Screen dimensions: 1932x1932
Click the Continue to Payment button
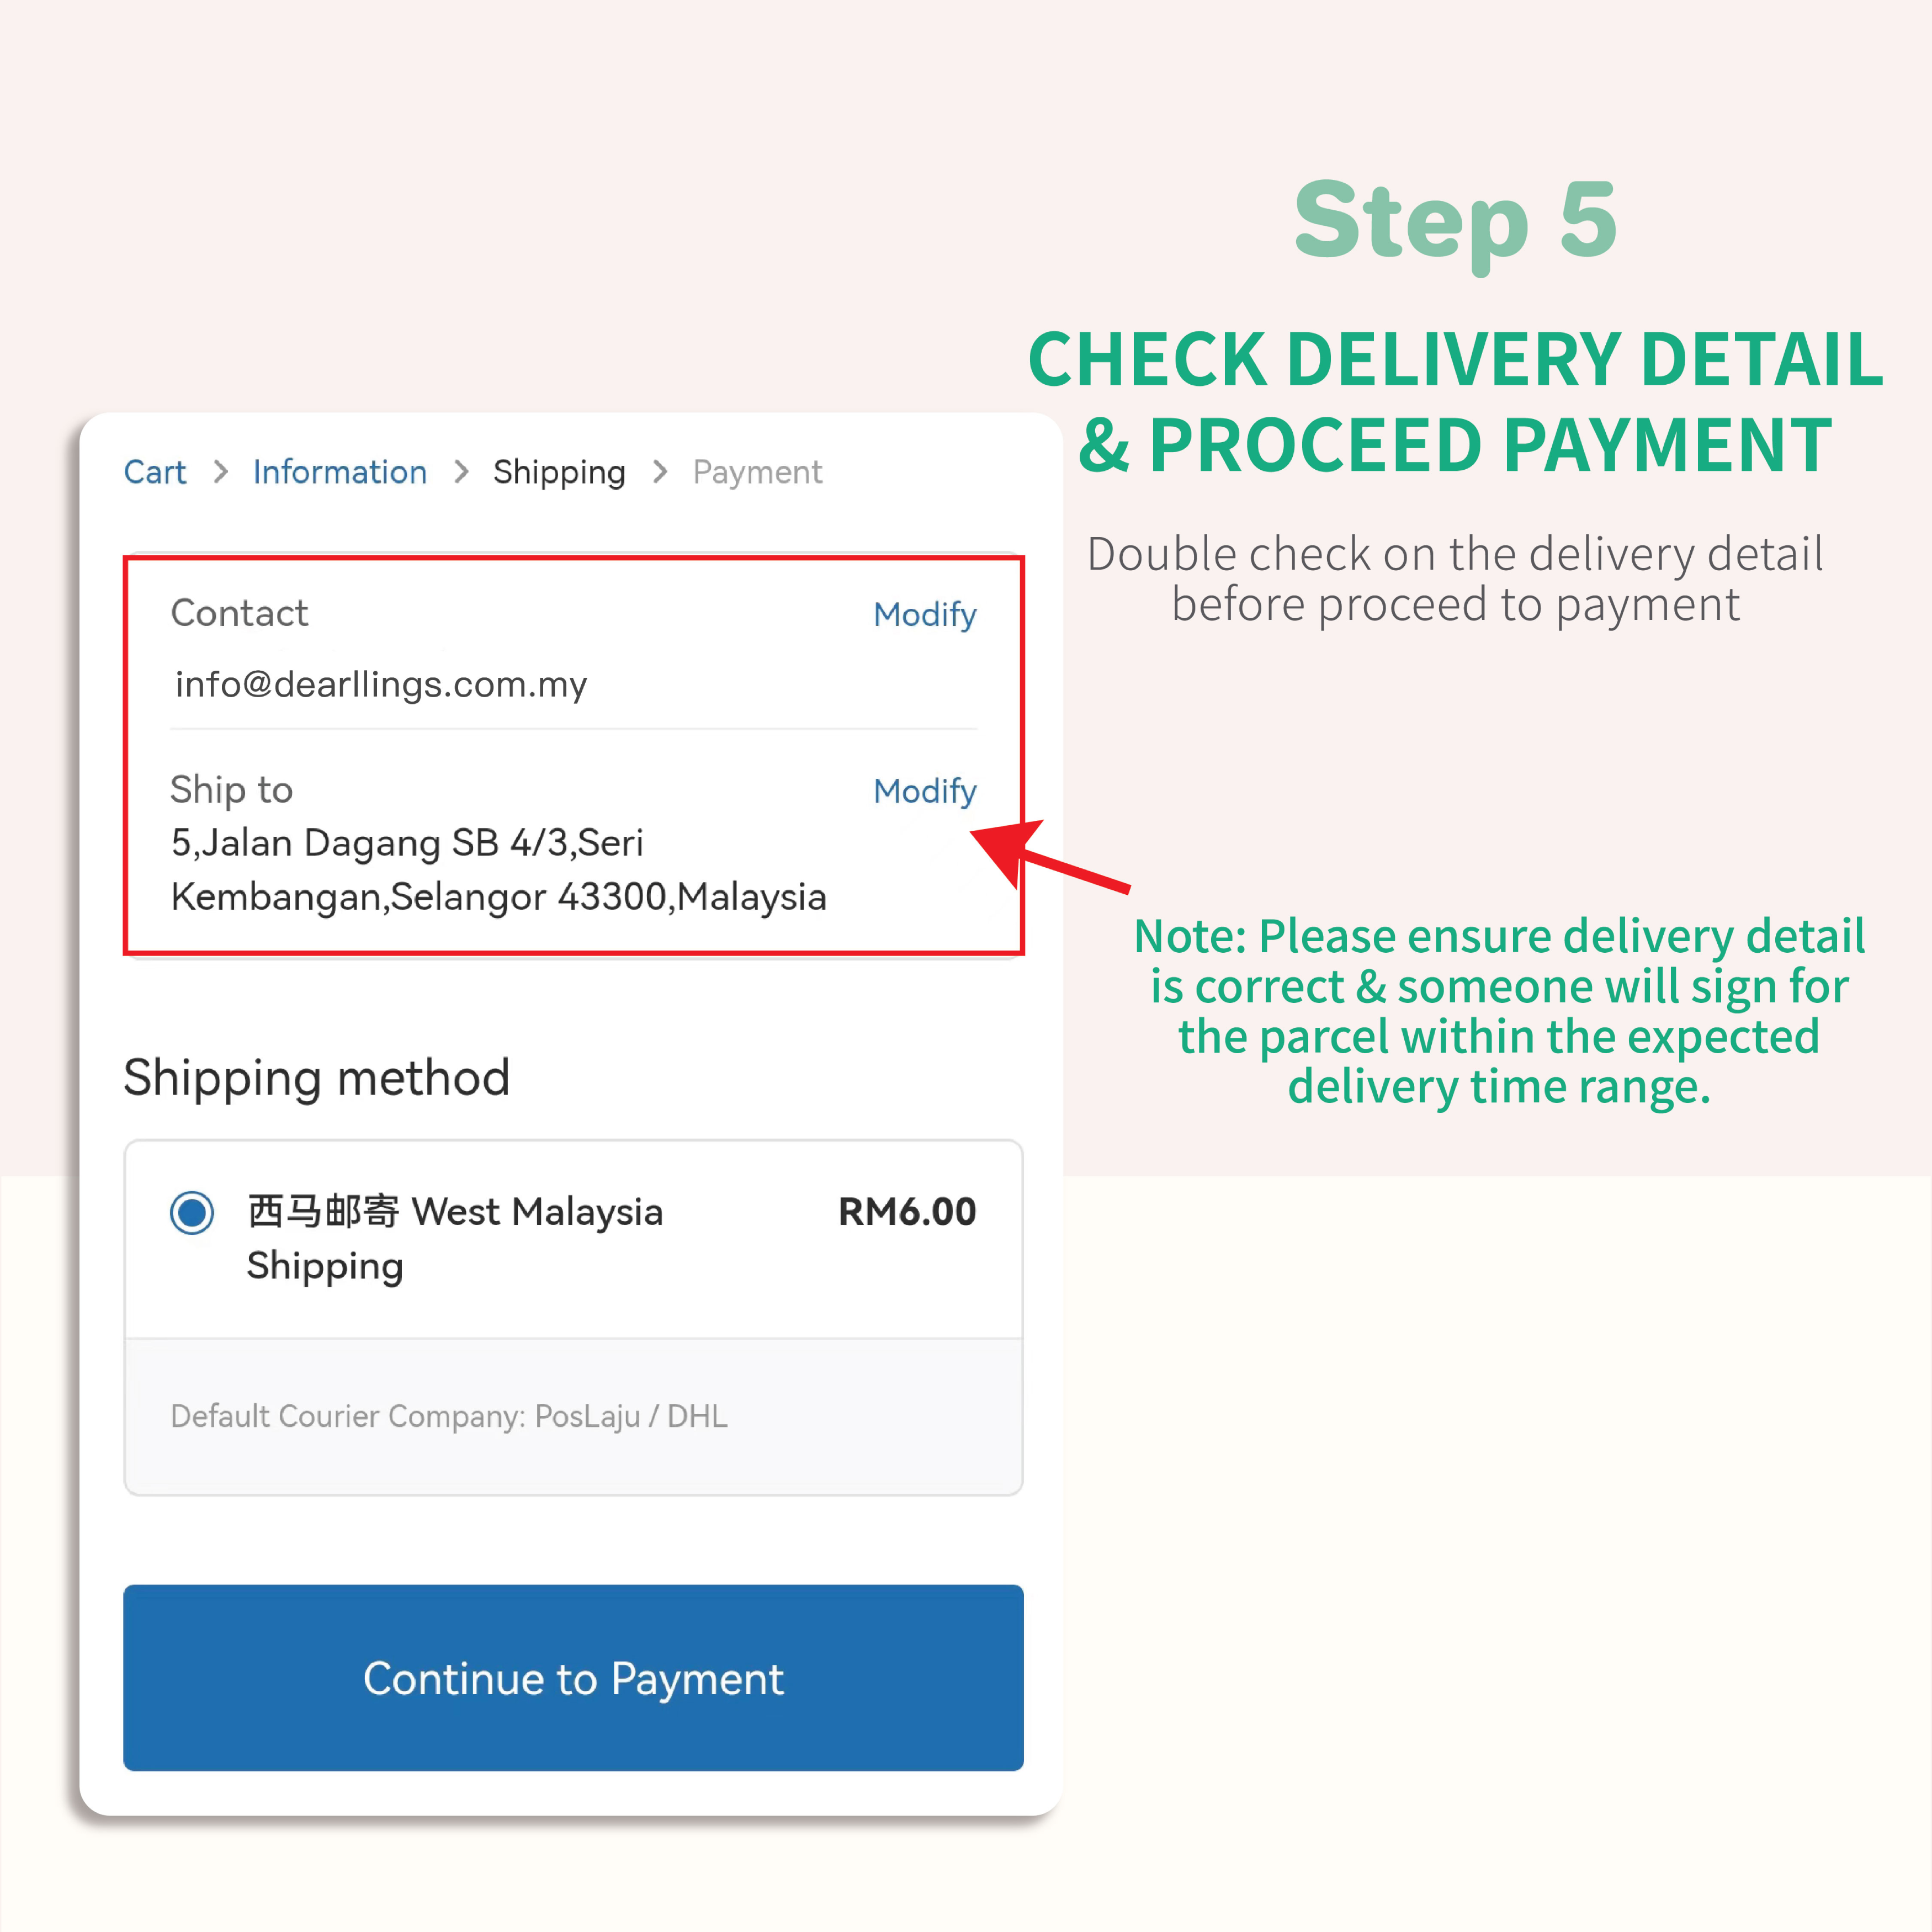(573, 1677)
